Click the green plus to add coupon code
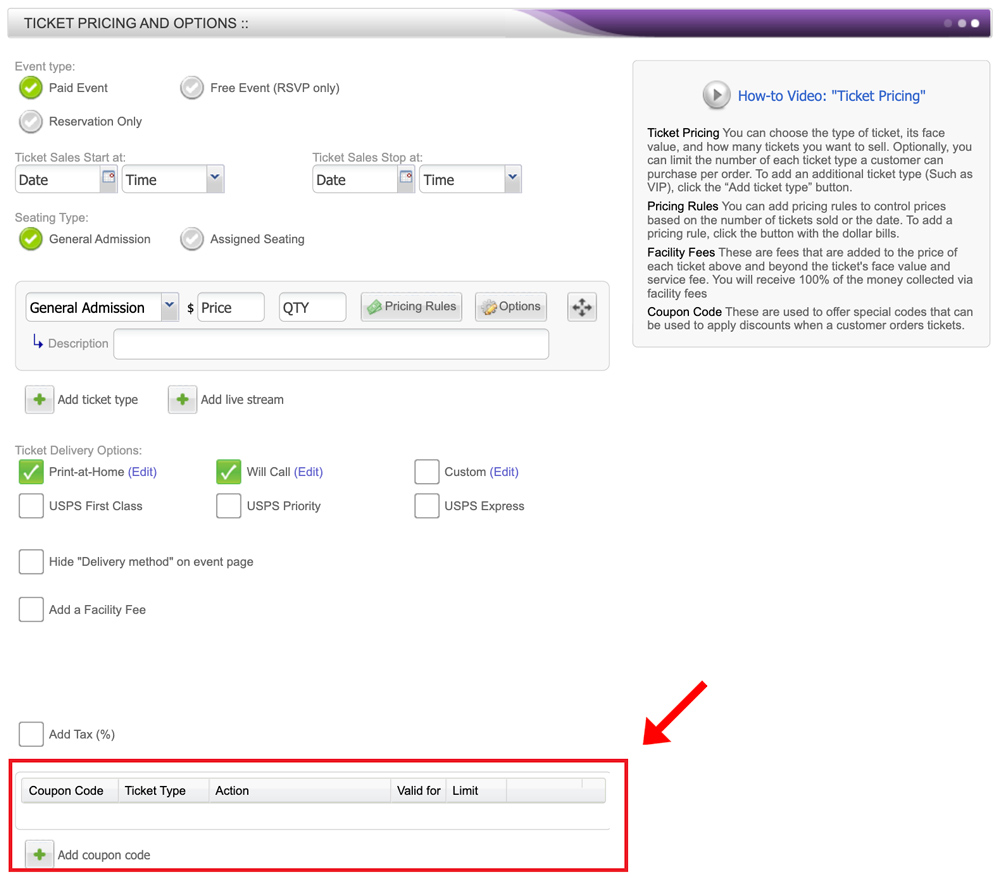 pyautogui.click(x=39, y=854)
